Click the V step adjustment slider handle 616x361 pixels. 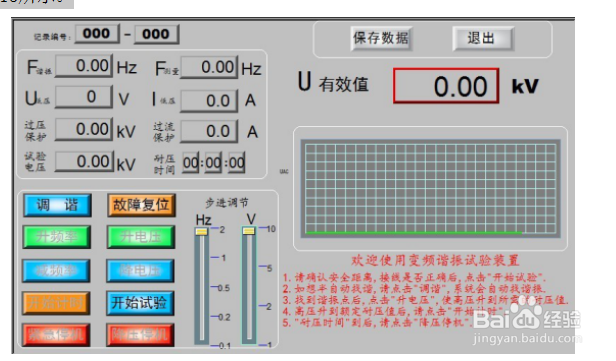249,231
